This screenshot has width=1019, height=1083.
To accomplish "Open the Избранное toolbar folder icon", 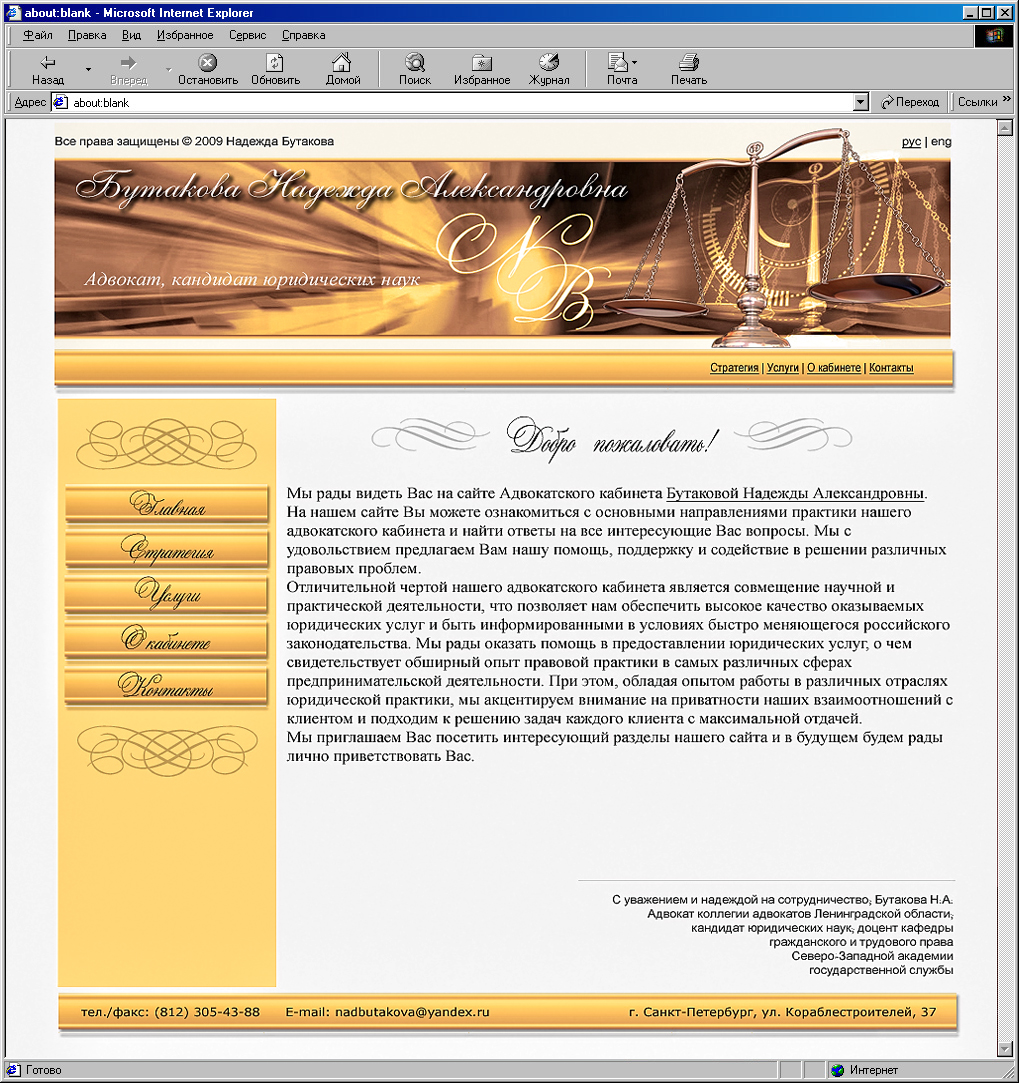I will (482, 63).
